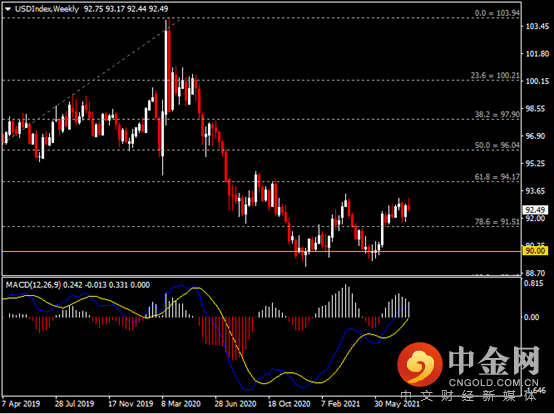Select the 38.2 = 97.90 Fibonacci level
554x414 pixels.
coord(497,114)
